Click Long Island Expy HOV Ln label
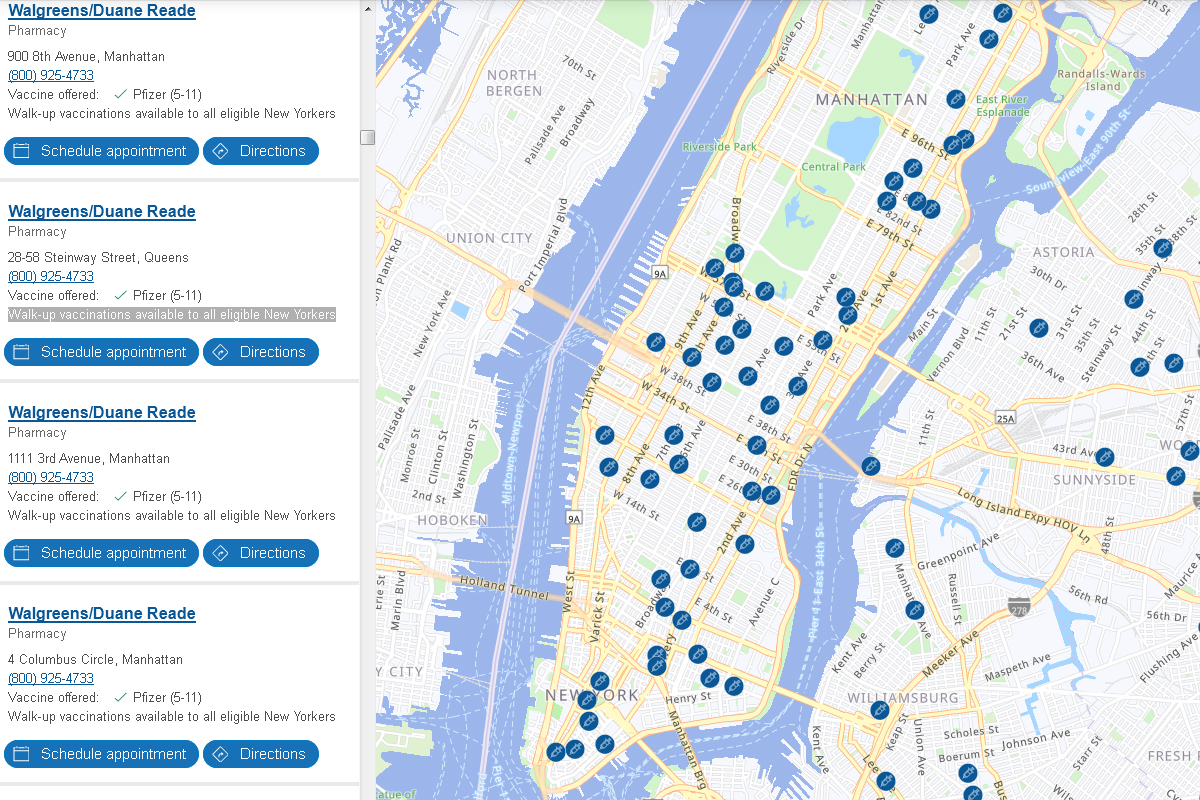The width and height of the screenshot is (1200, 800). coord(1024,513)
